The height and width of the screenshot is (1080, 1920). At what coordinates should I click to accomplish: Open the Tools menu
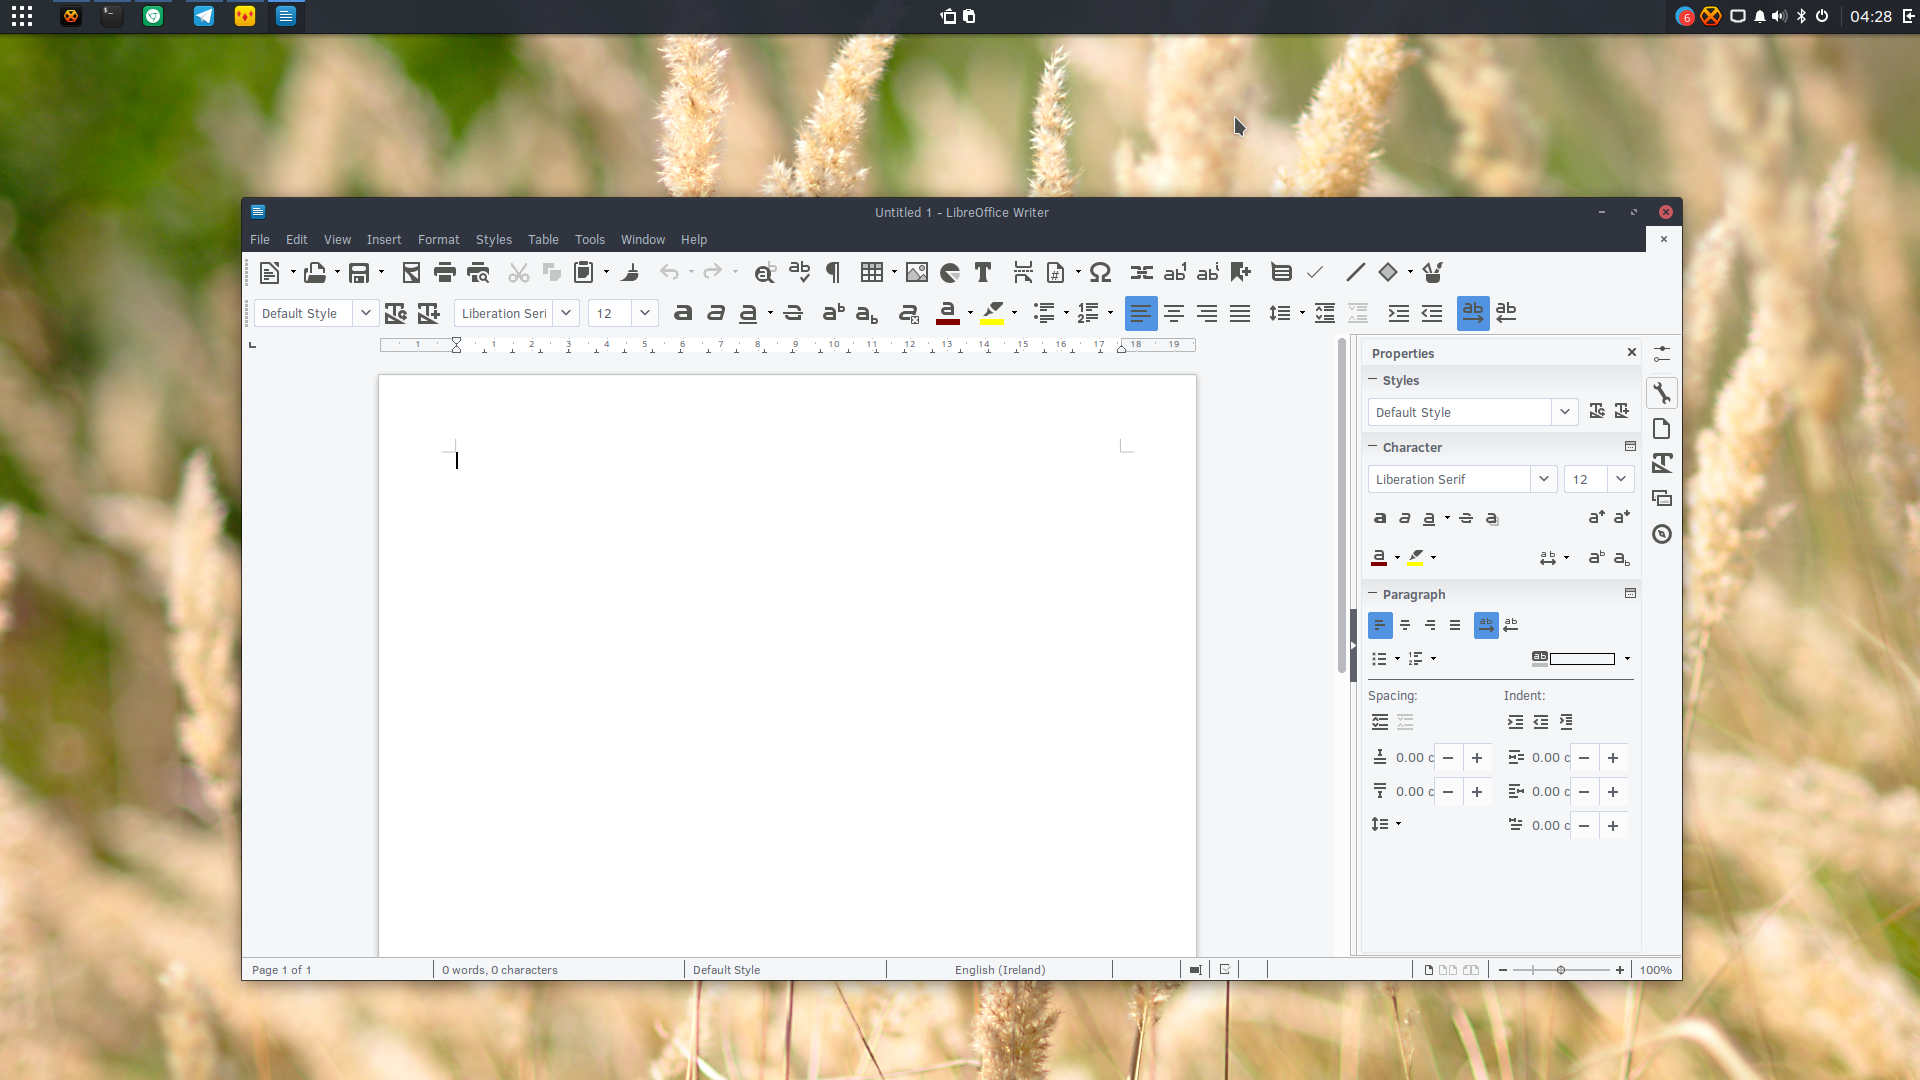(590, 240)
